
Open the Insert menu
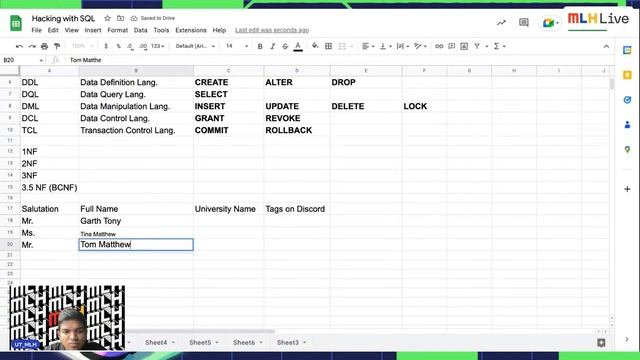tap(93, 30)
